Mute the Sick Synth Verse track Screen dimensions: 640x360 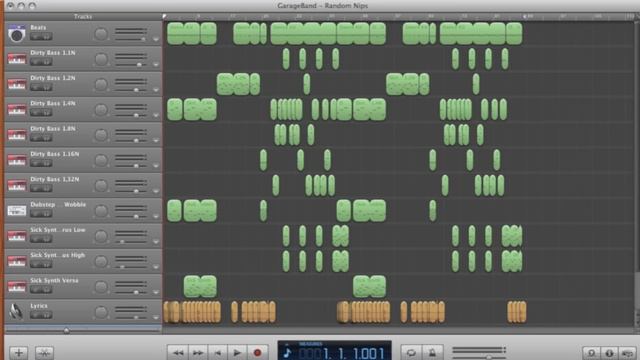click(x=36, y=290)
